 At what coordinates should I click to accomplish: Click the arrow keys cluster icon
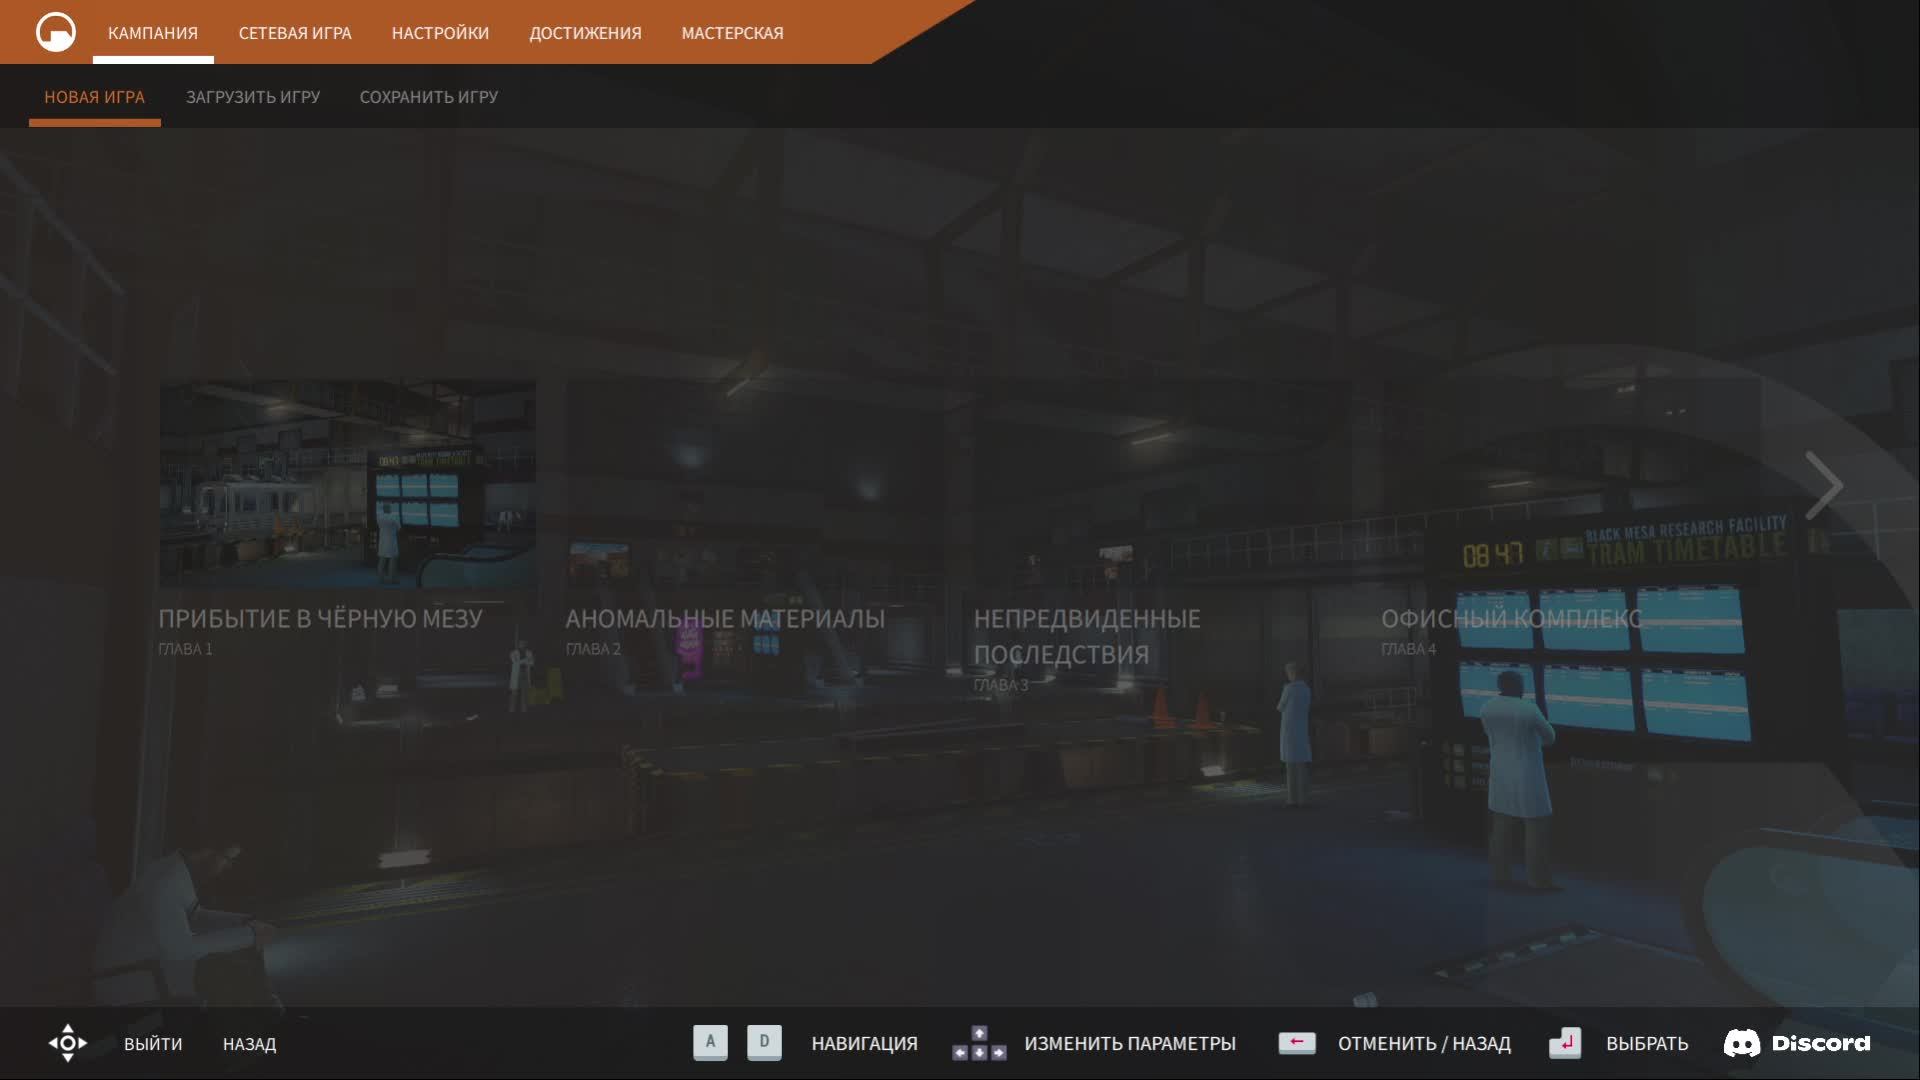pyautogui.click(x=979, y=1043)
